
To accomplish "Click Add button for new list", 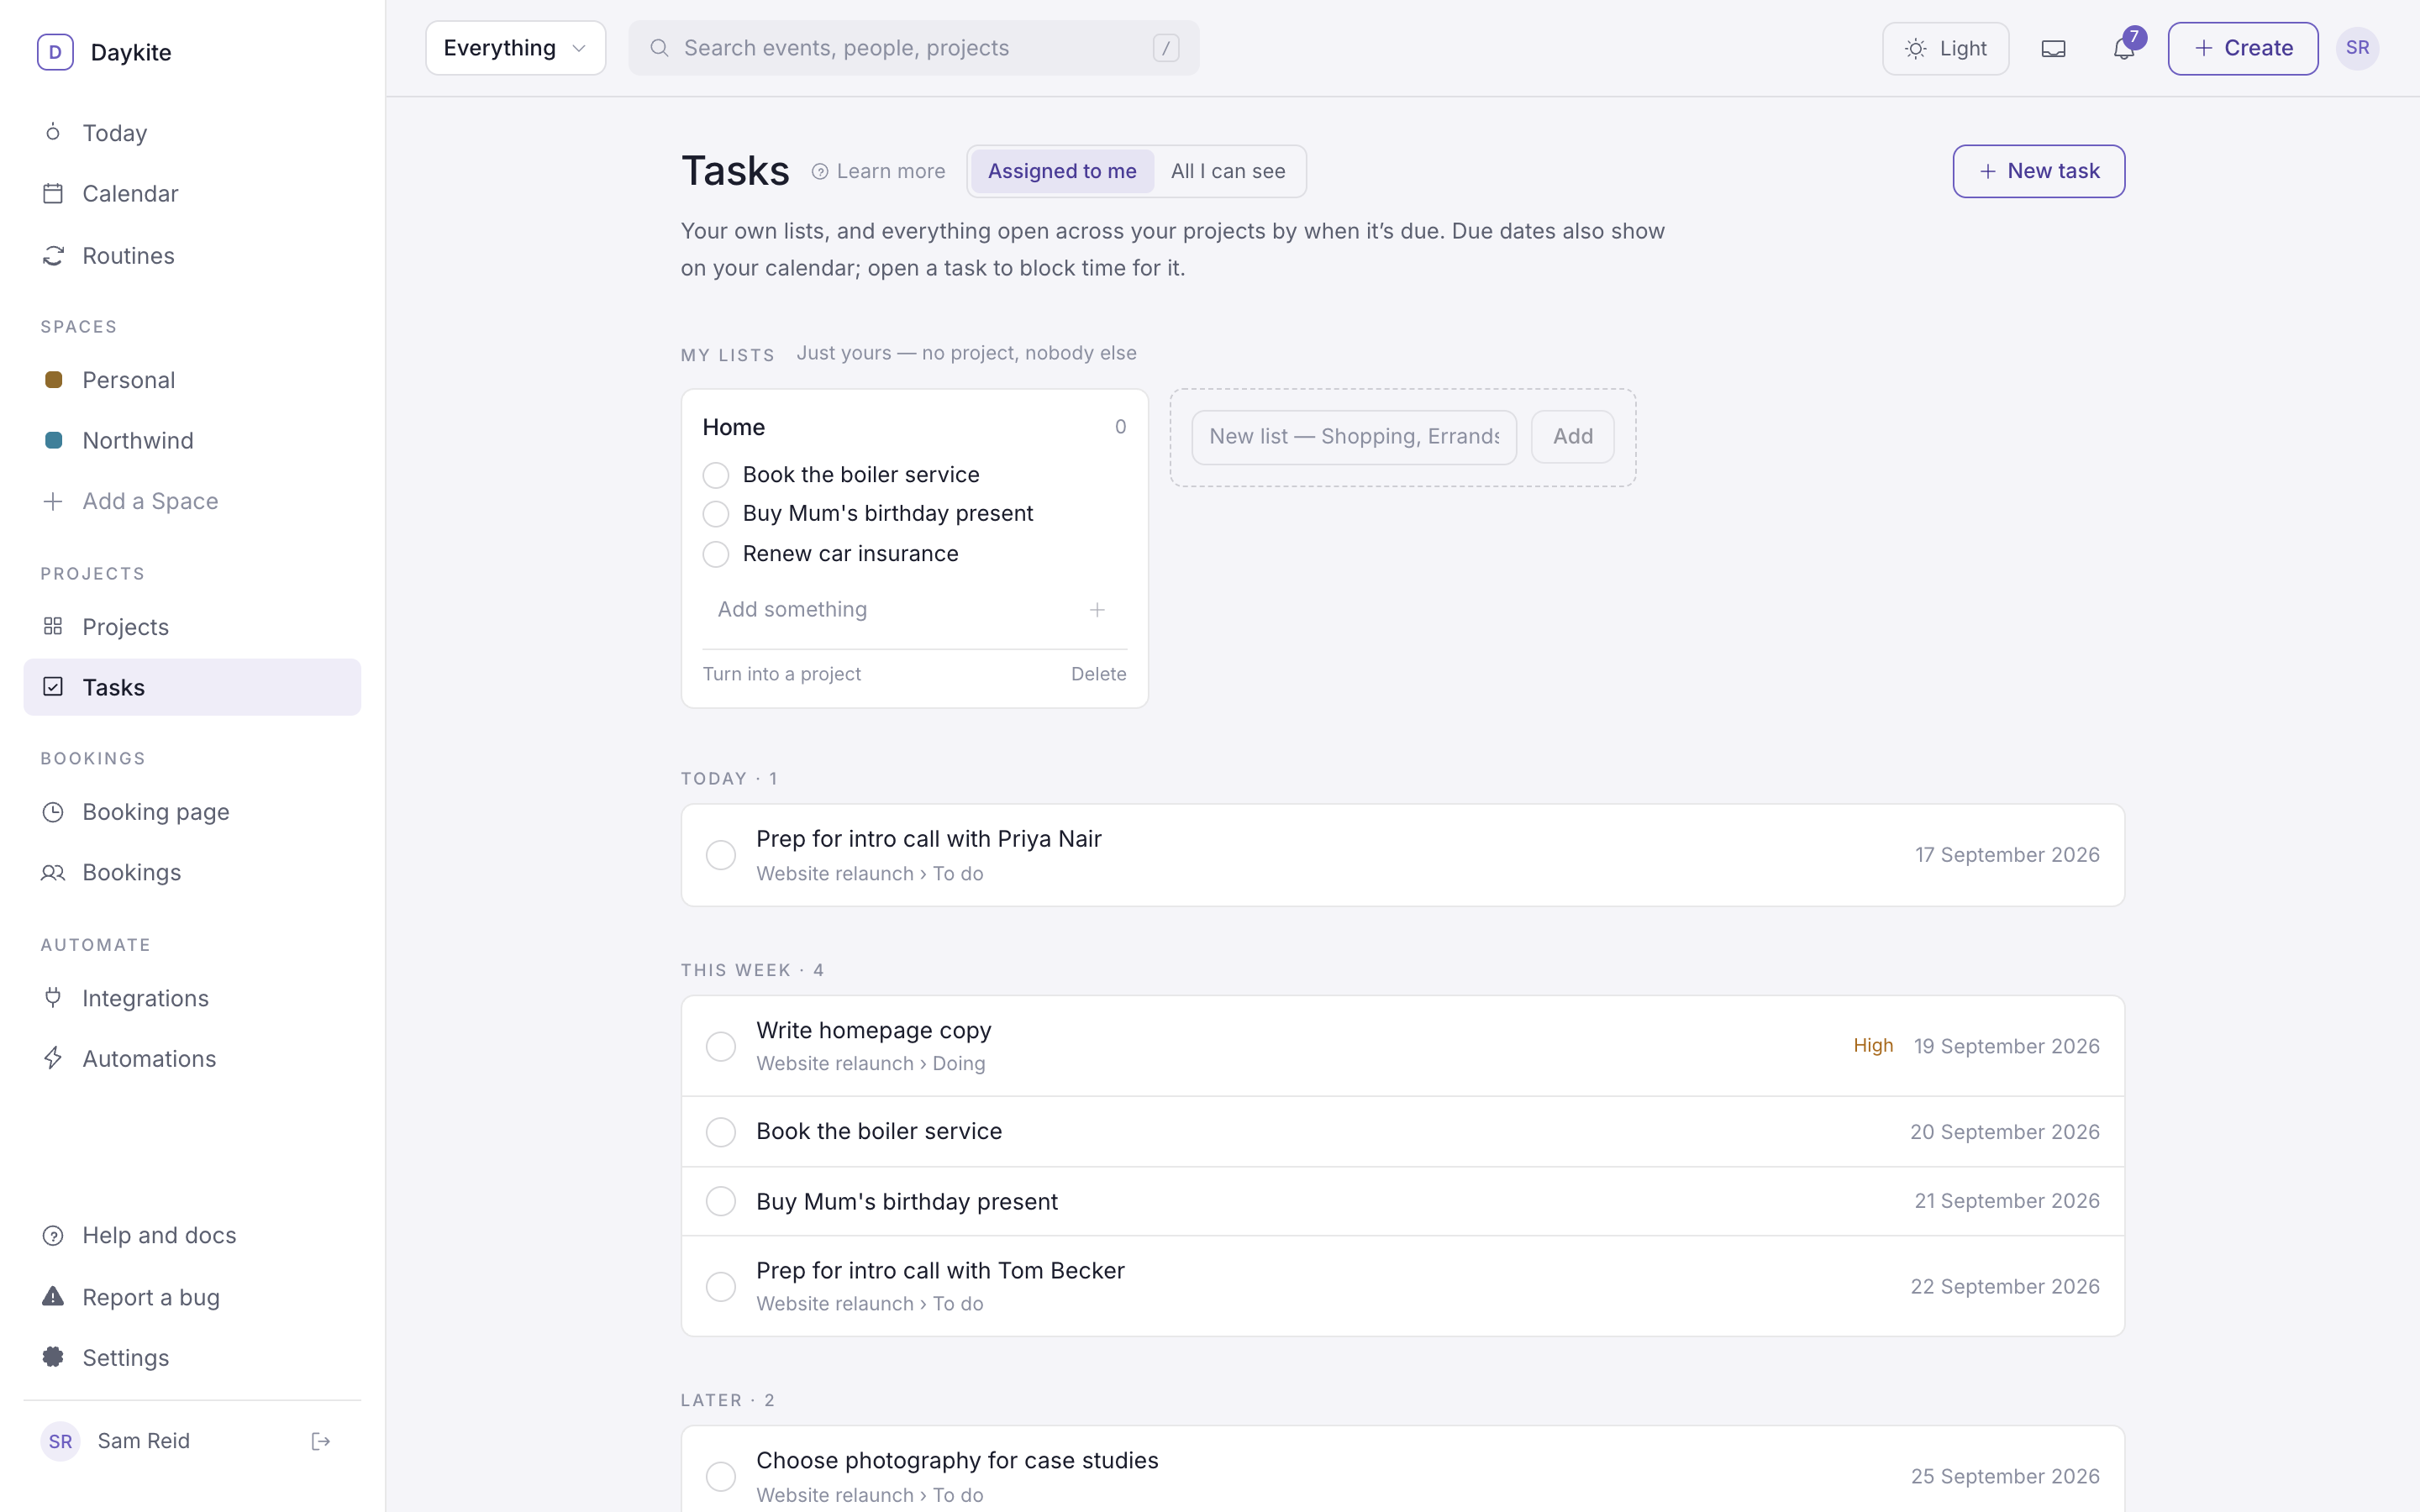I will coord(1572,437).
